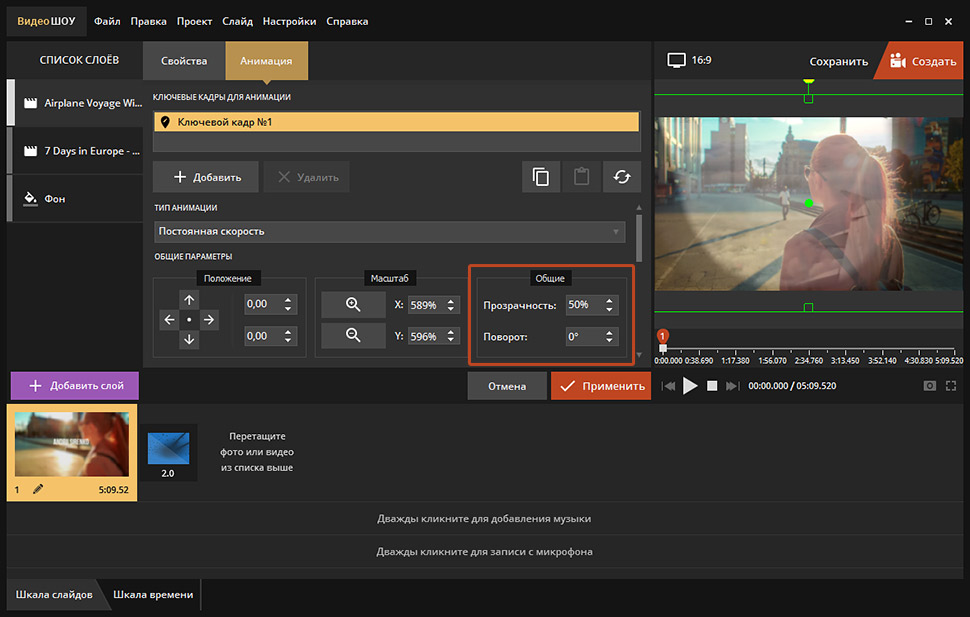Screen dimensions: 970x617
Task: Click the zoom in magnifier button
Action: (x=353, y=304)
